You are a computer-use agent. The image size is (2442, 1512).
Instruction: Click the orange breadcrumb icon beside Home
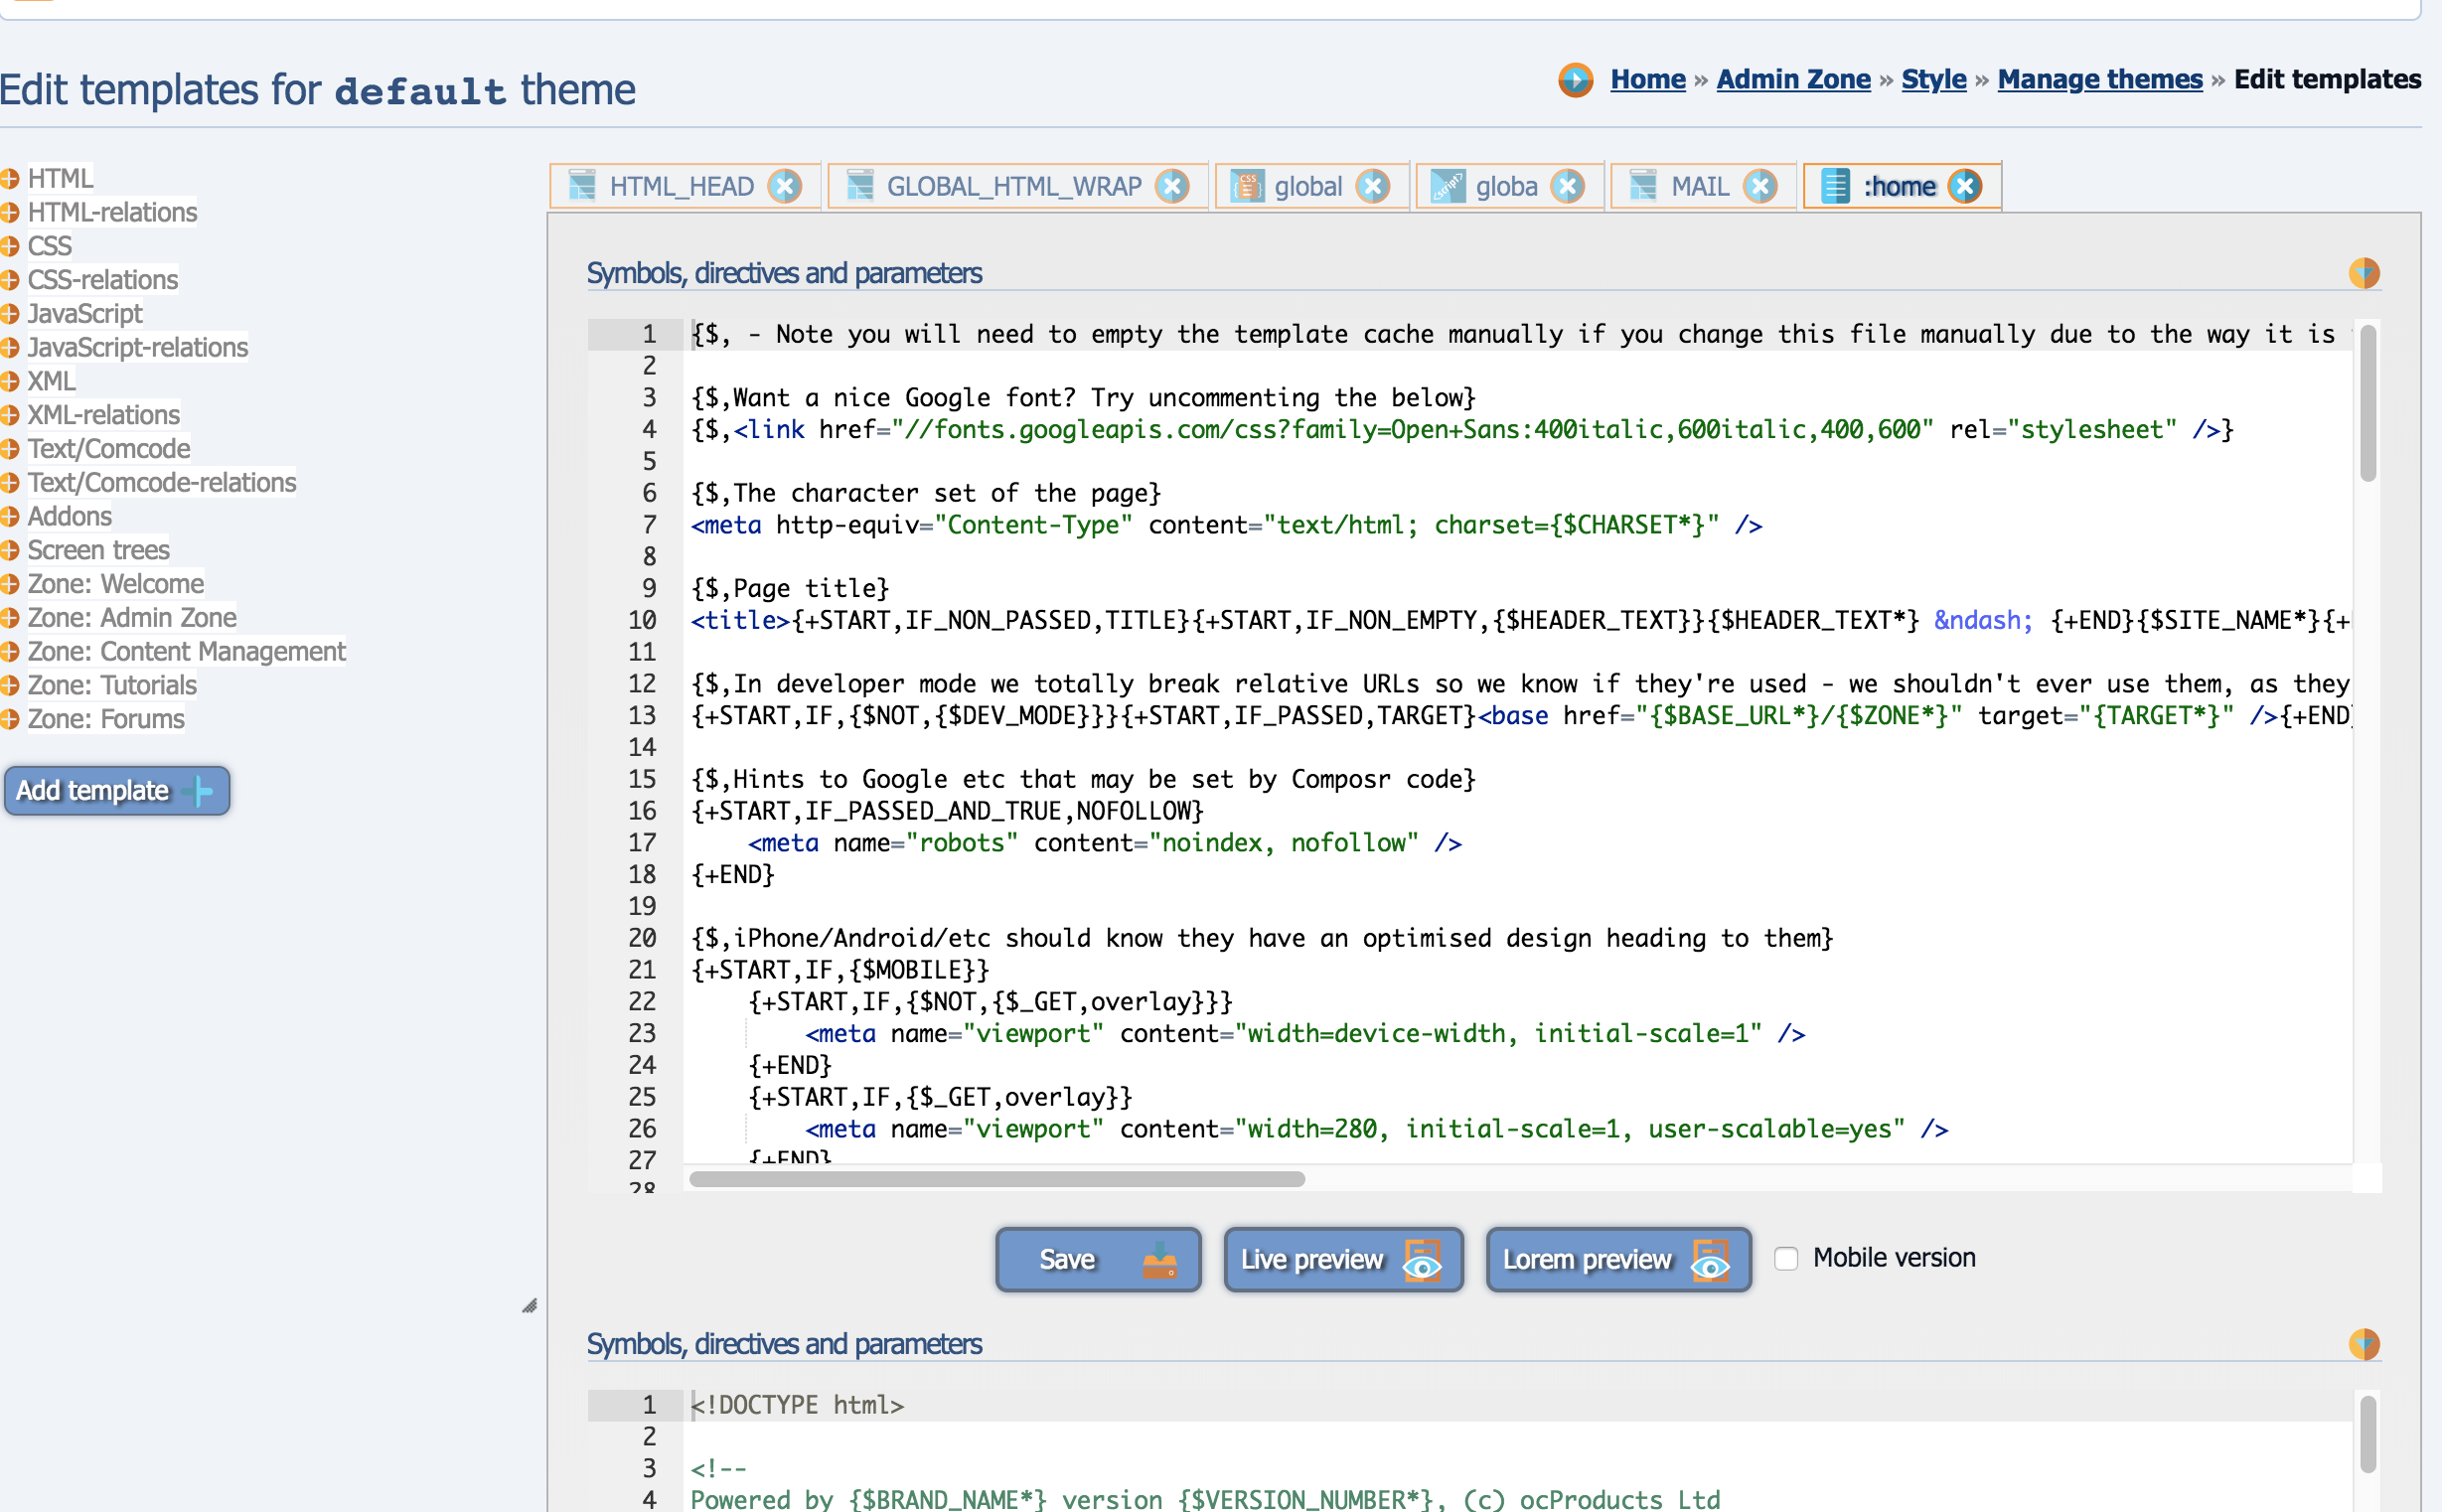click(x=1575, y=80)
